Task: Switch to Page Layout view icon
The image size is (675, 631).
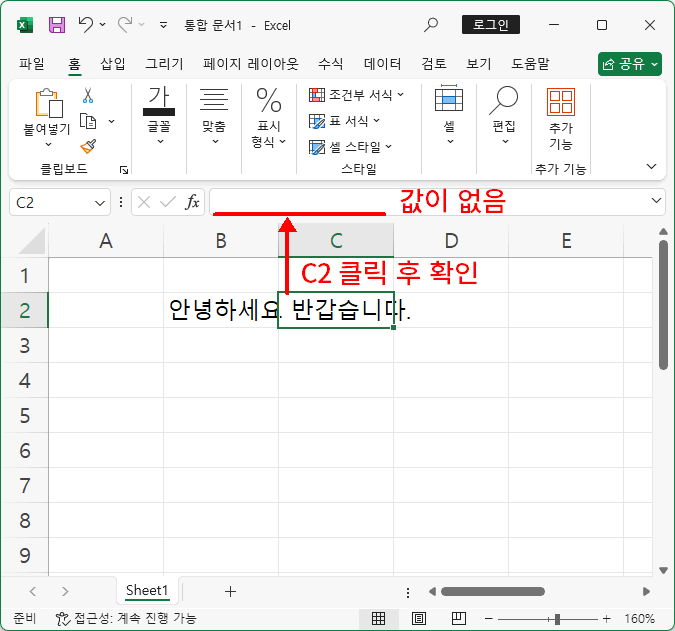Action: [418, 619]
